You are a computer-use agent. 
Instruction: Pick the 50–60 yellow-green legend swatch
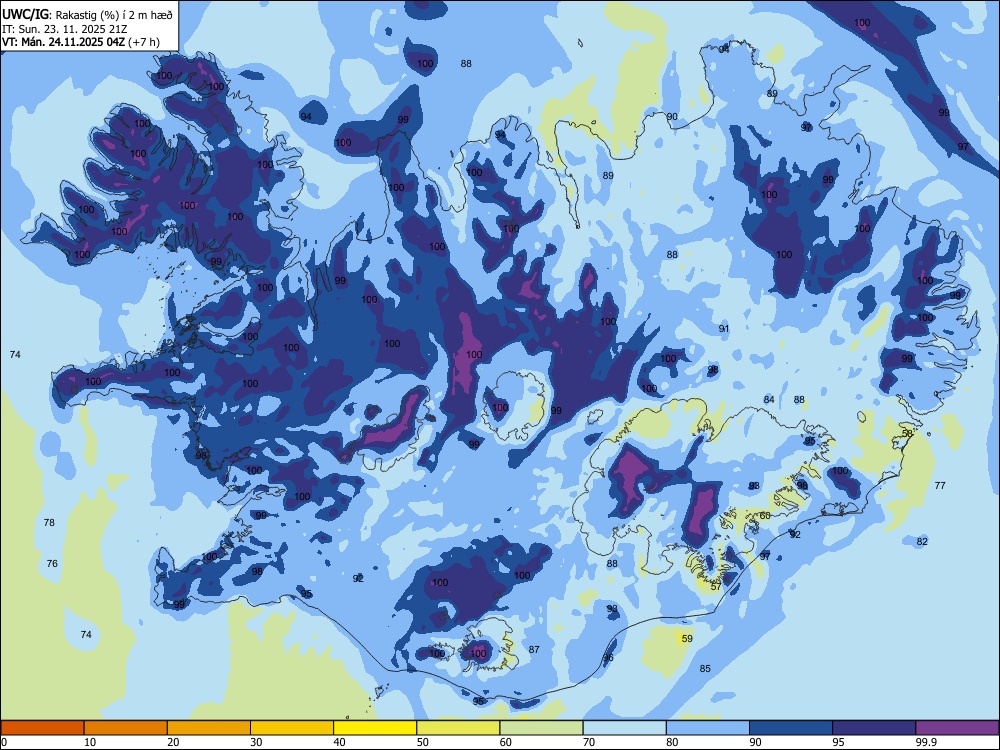click(x=458, y=728)
